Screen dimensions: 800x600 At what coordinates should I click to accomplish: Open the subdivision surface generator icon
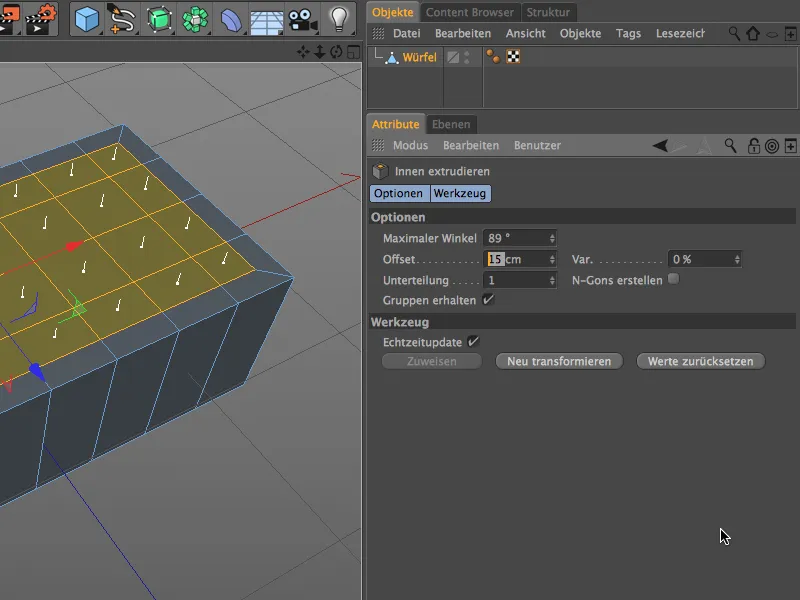pyautogui.click(x=159, y=19)
